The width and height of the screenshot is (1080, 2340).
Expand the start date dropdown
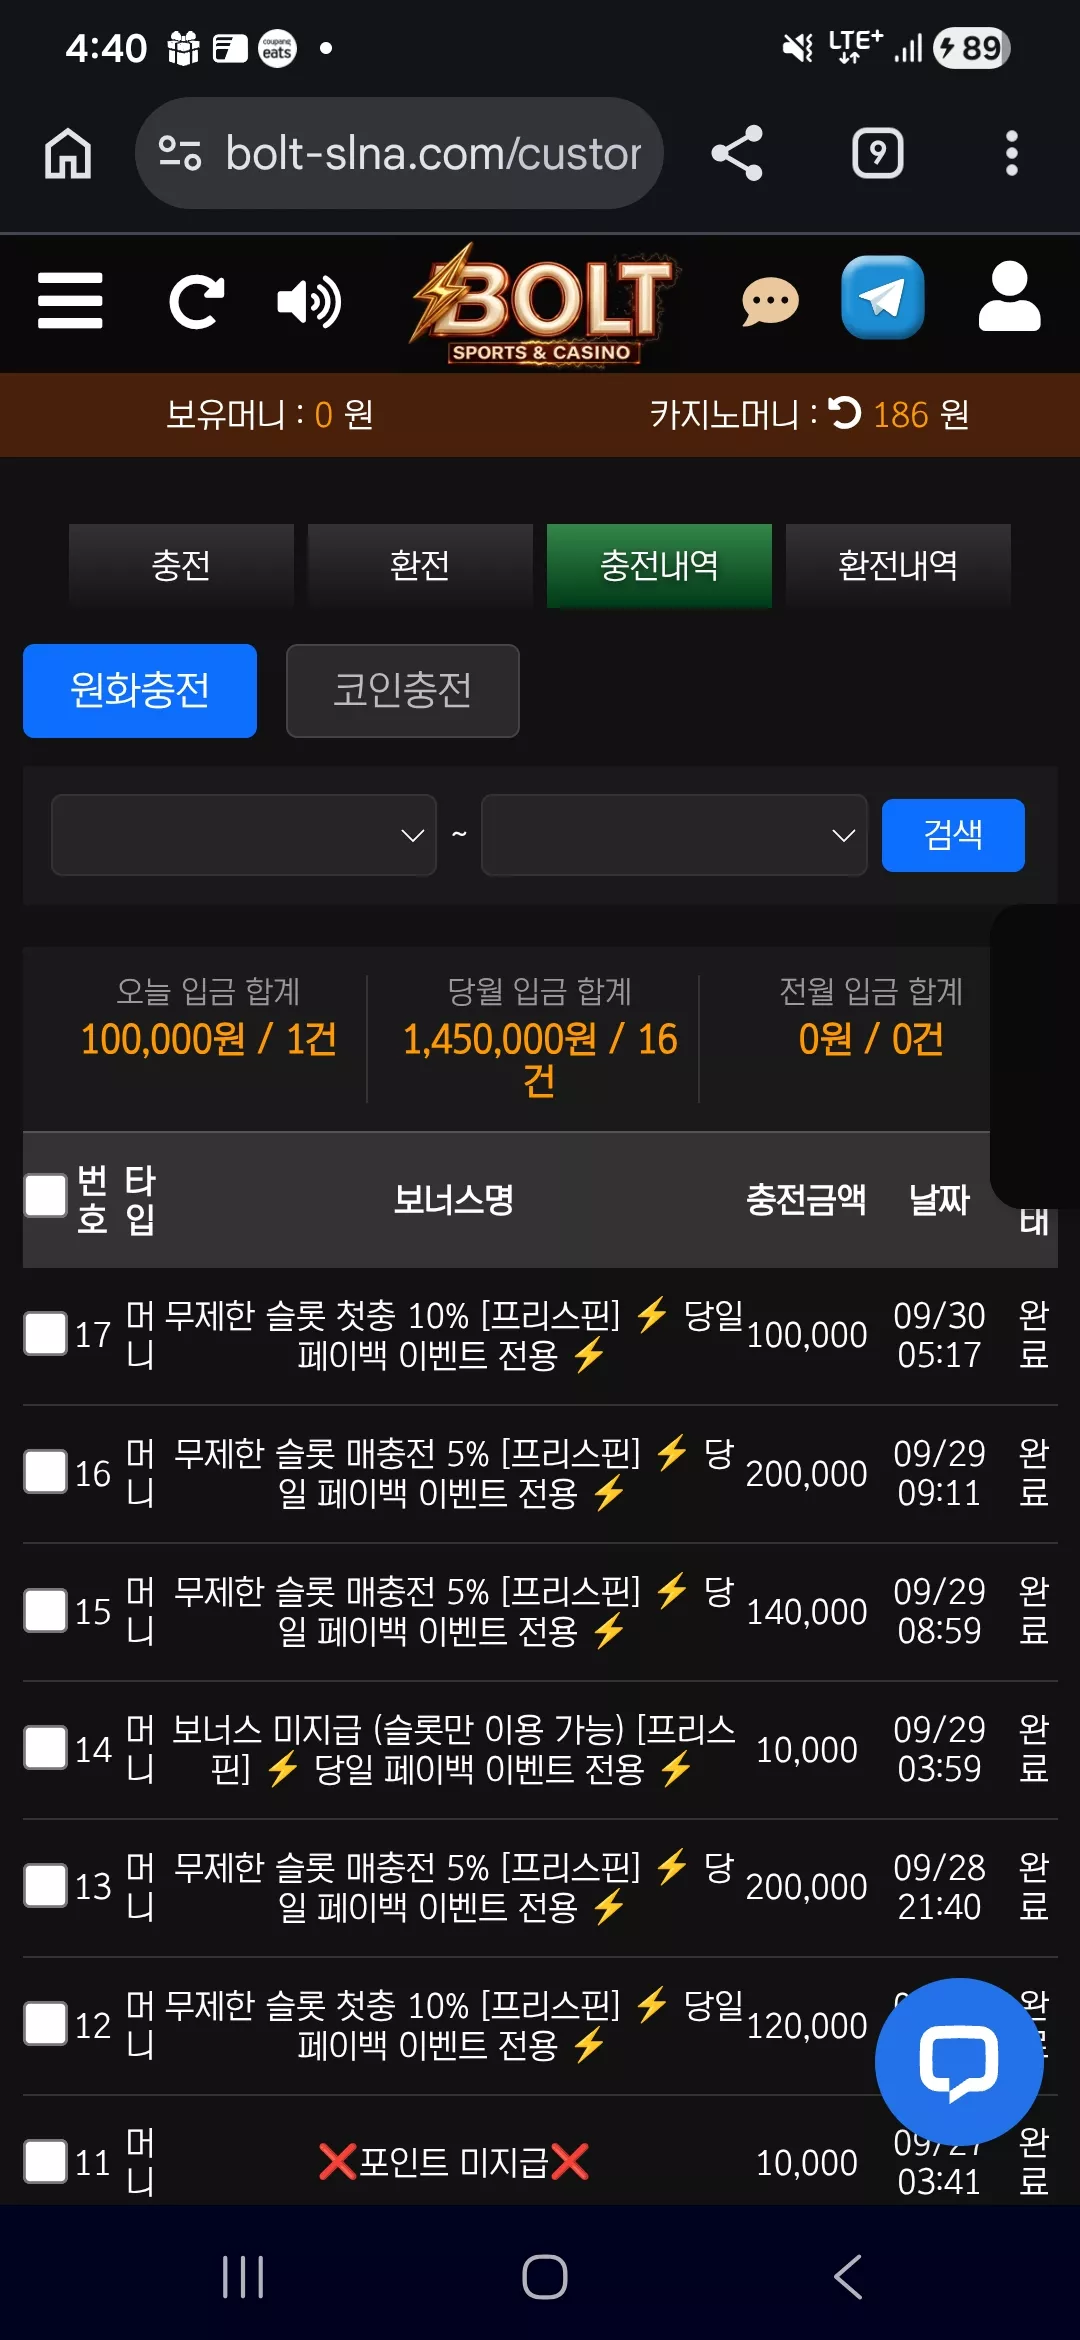coord(244,835)
